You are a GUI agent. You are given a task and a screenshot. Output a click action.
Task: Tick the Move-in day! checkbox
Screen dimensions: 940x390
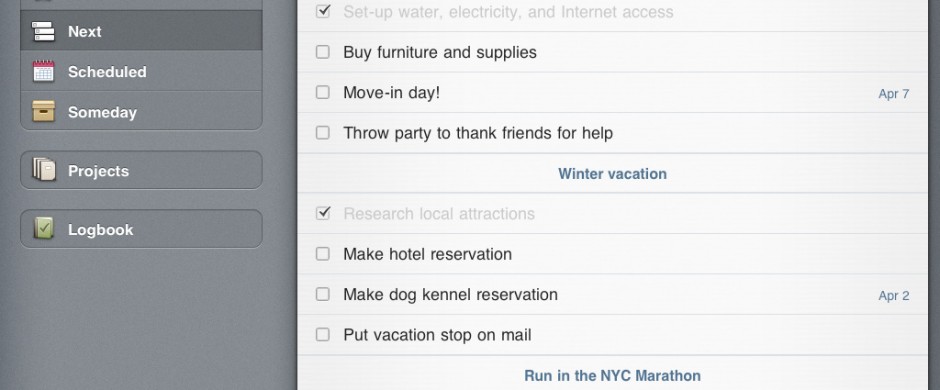[323, 92]
